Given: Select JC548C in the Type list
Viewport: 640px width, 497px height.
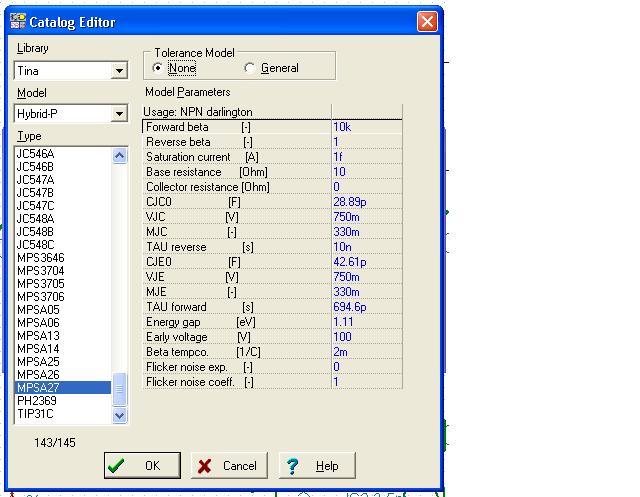Looking at the screenshot, I should coord(63,245).
